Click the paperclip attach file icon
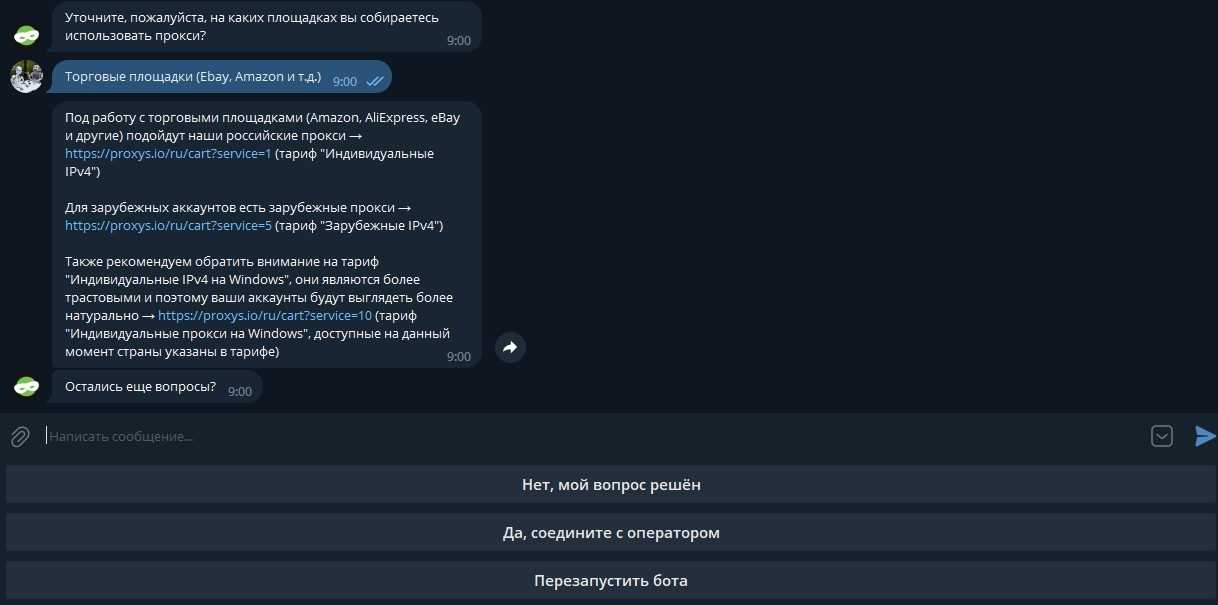This screenshot has width=1218, height=605. pyautogui.click(x=20, y=437)
